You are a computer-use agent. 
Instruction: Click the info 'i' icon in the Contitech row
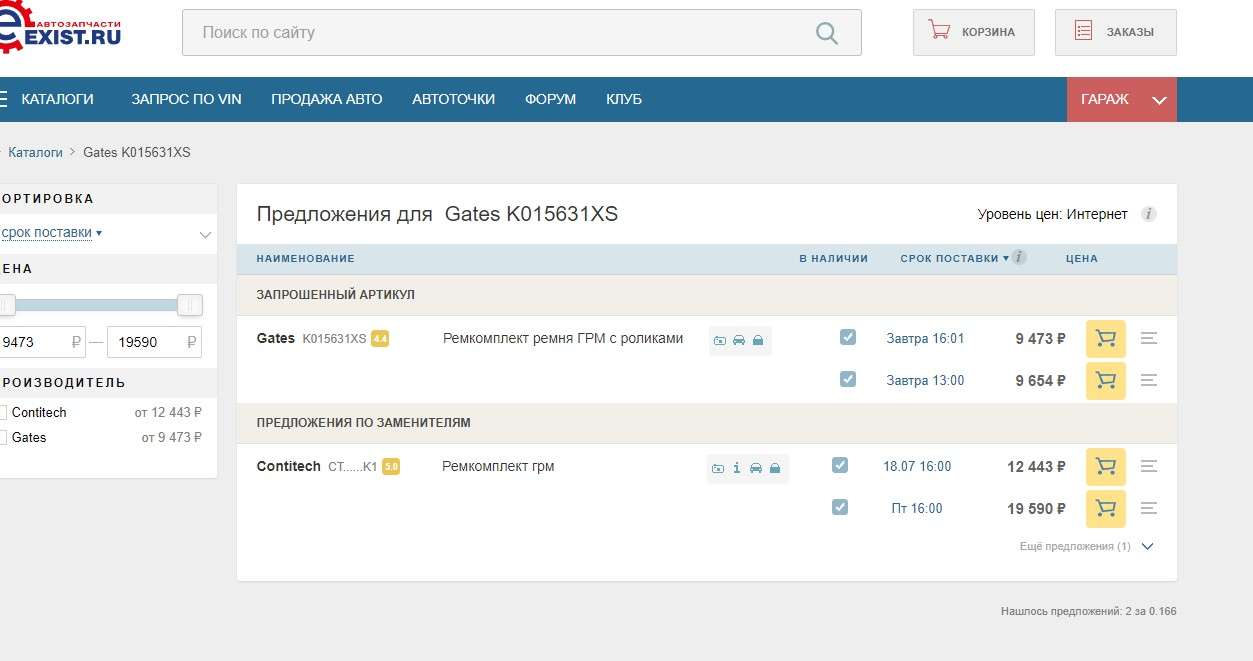(737, 468)
